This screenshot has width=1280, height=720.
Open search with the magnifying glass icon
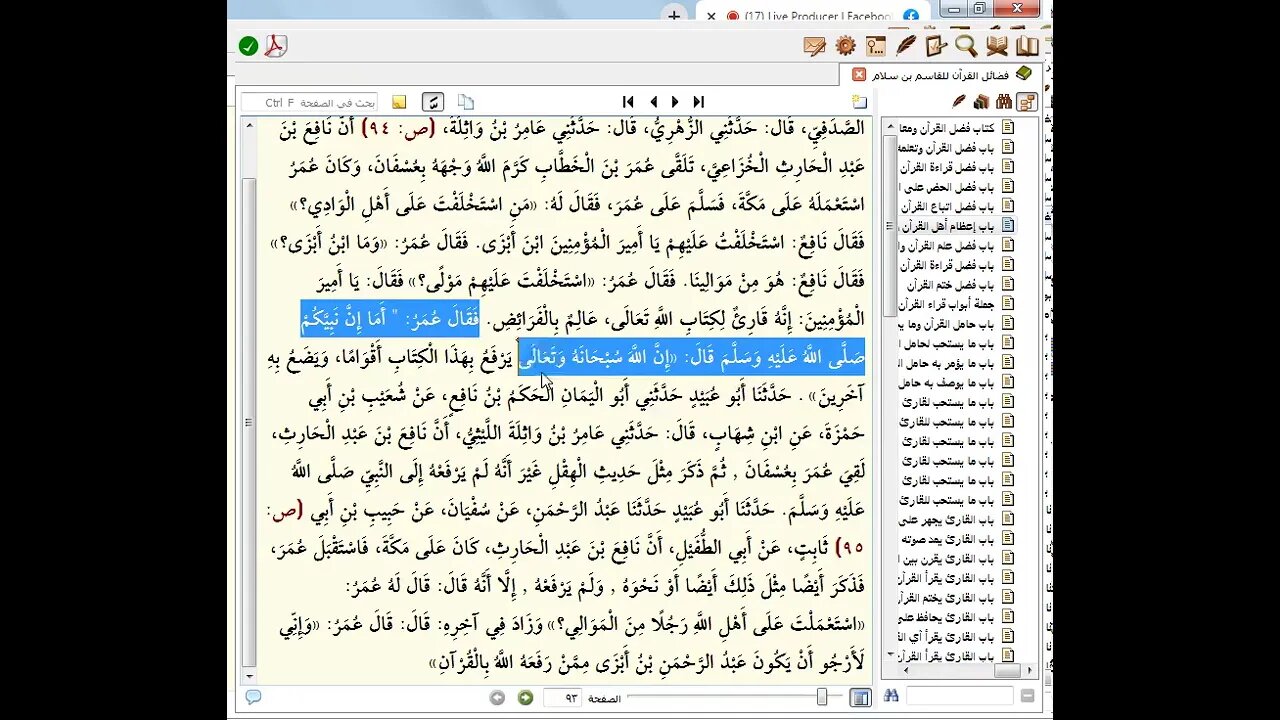[x=966, y=46]
